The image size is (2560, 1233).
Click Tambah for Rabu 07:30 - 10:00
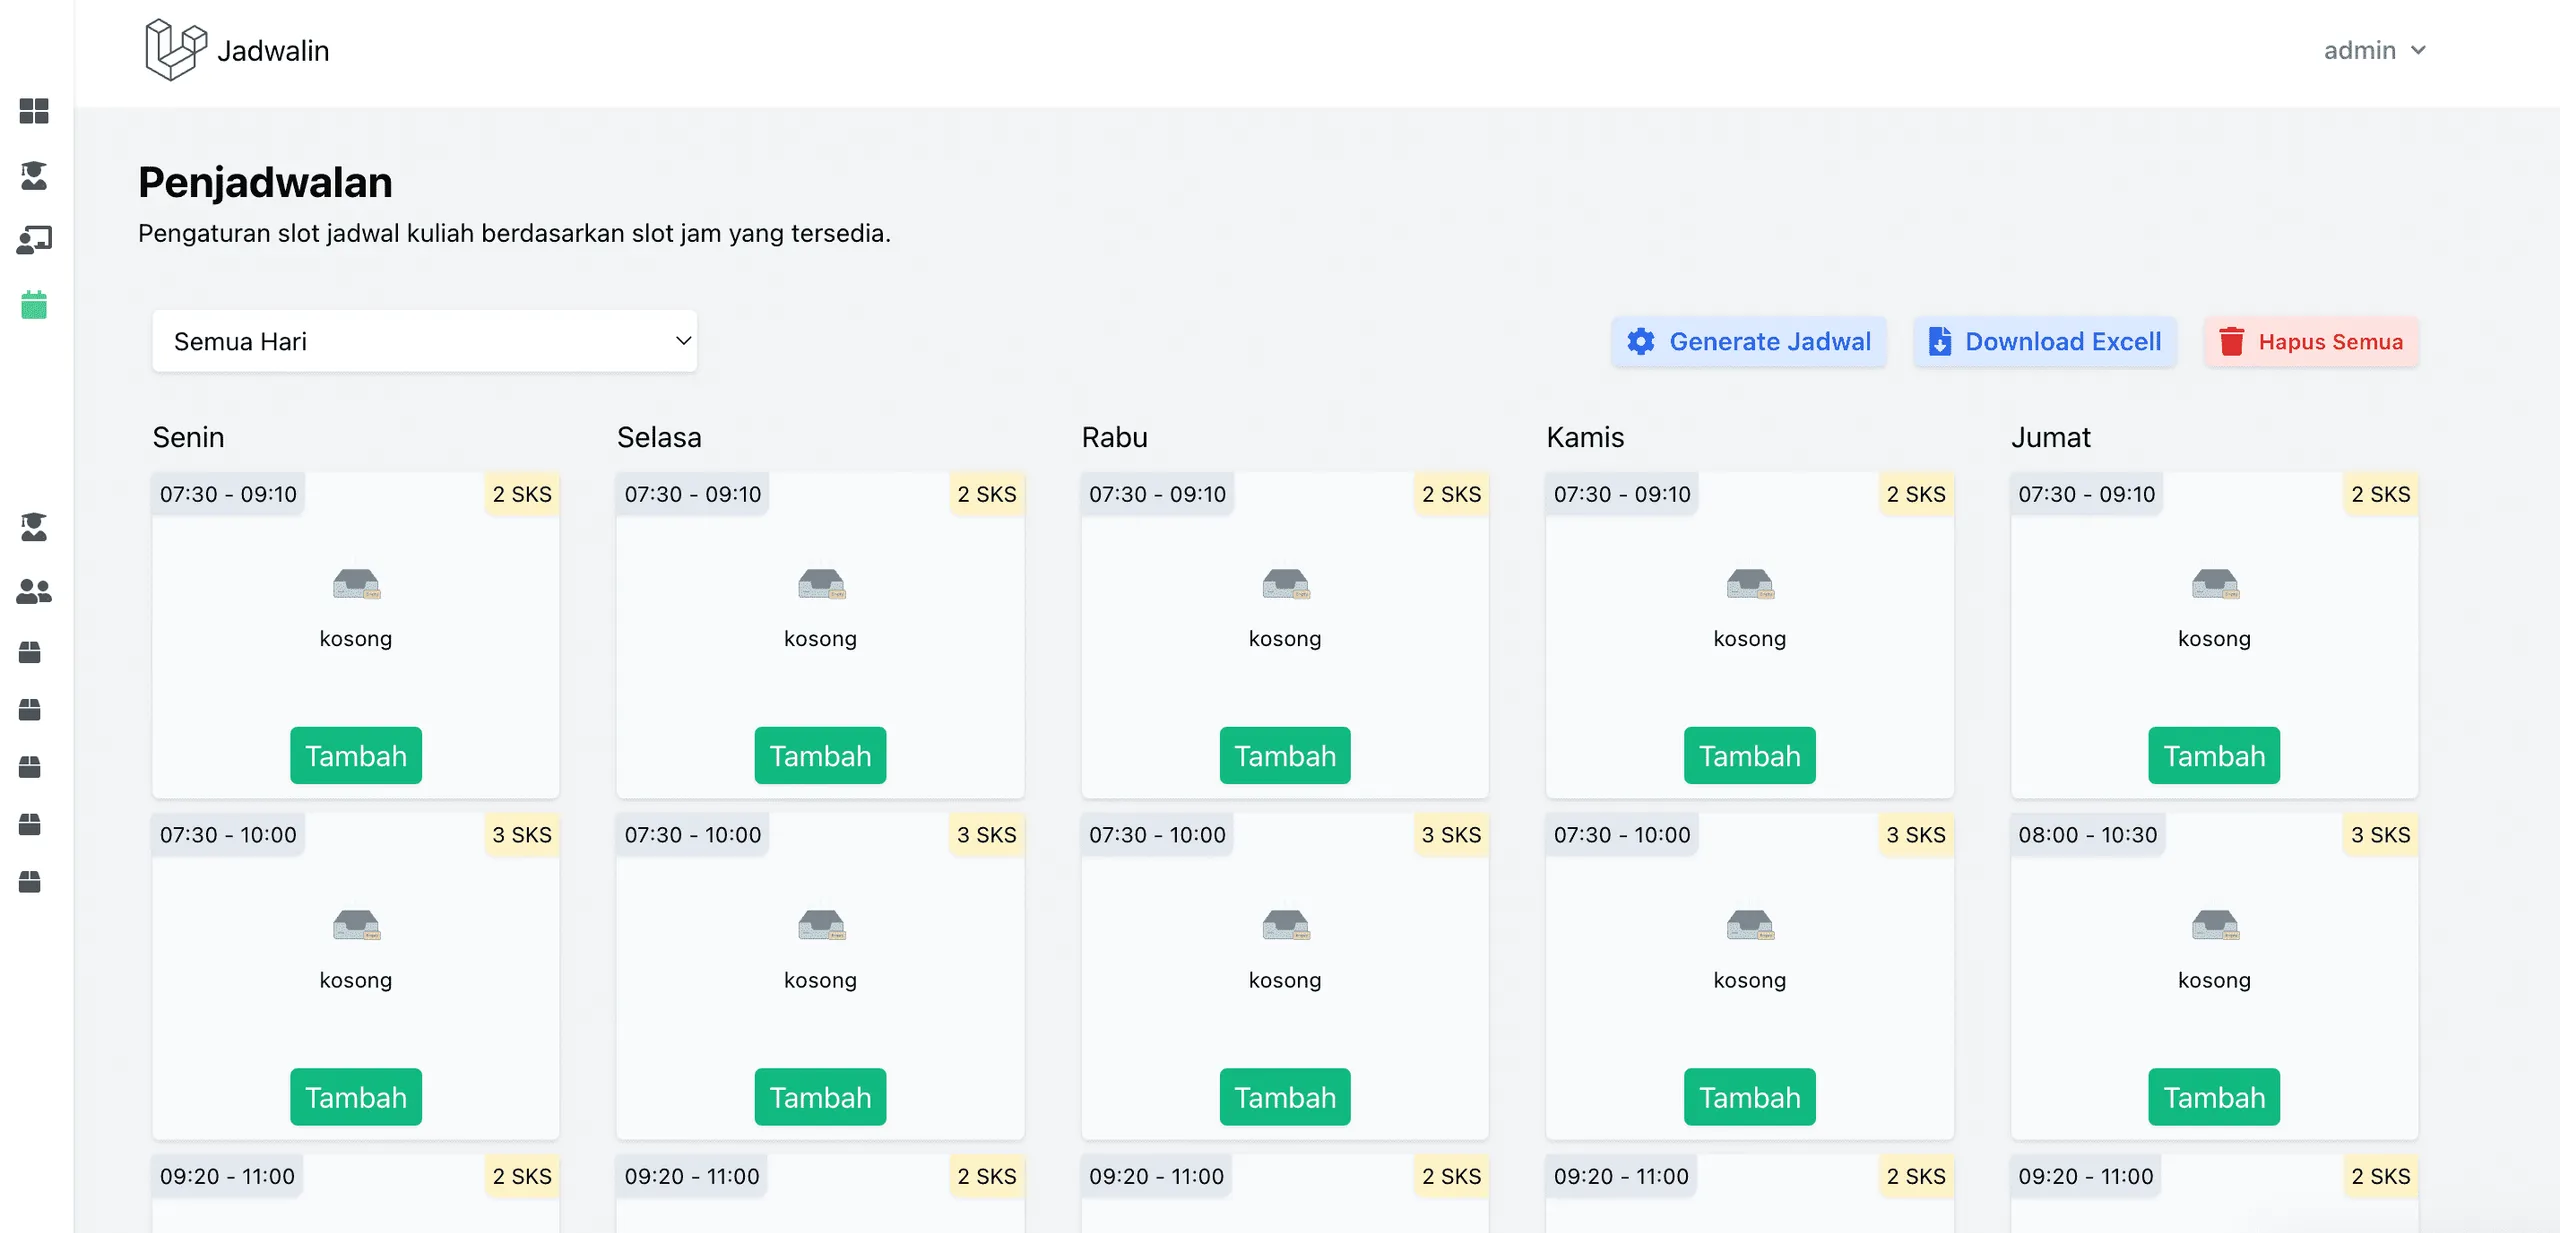[x=1285, y=1097]
